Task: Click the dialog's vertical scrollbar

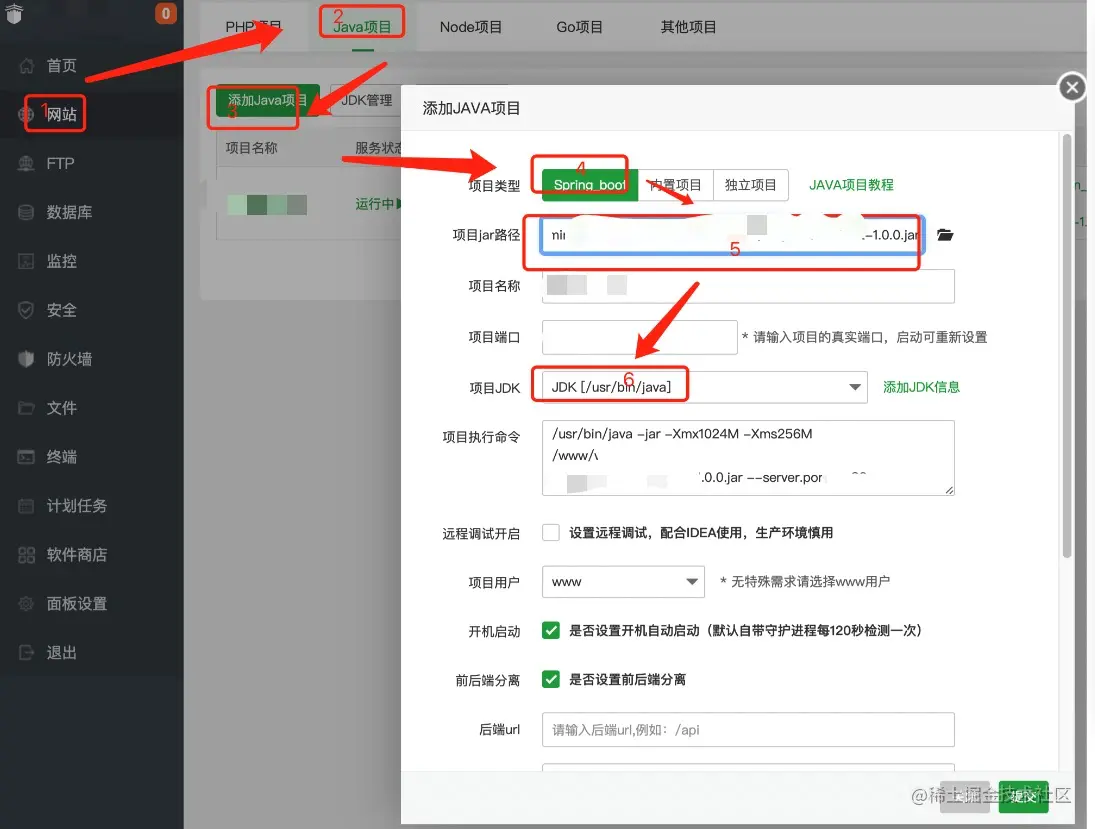Action: [1066, 346]
